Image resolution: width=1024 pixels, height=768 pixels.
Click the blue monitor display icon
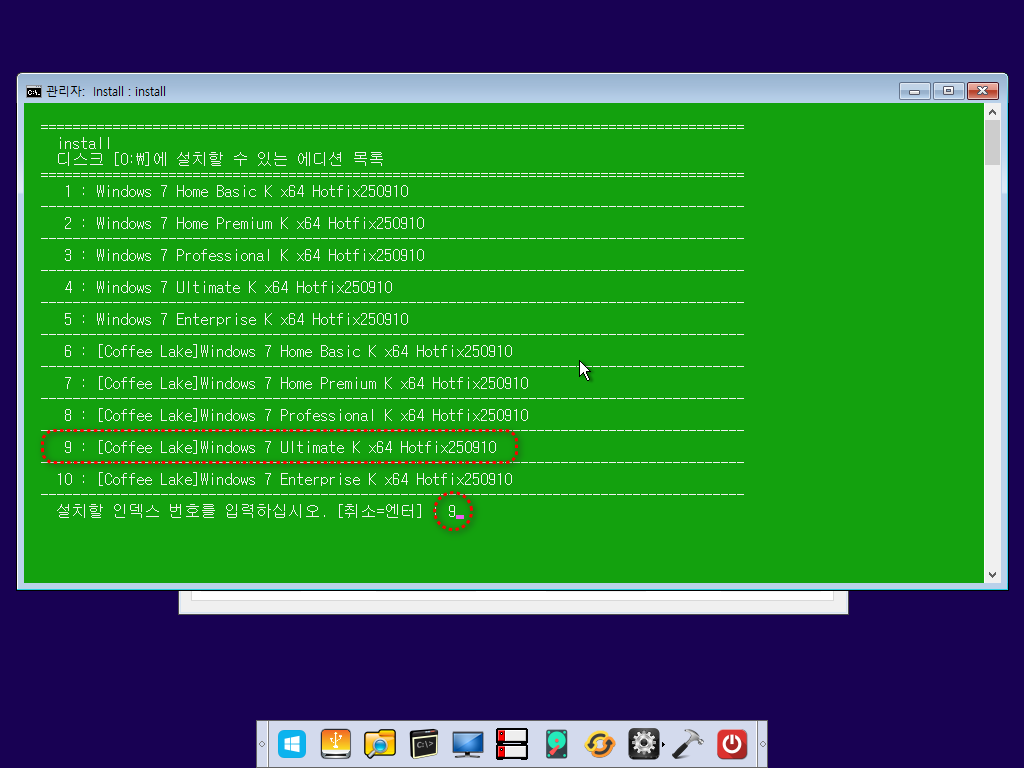coord(468,744)
